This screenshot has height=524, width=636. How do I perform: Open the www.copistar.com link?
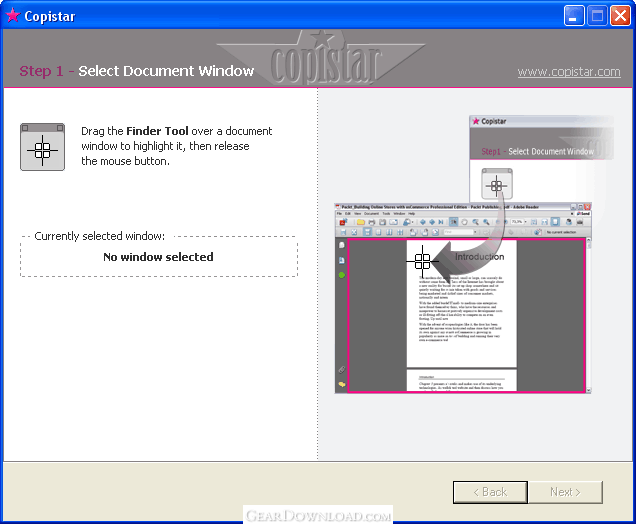(569, 72)
